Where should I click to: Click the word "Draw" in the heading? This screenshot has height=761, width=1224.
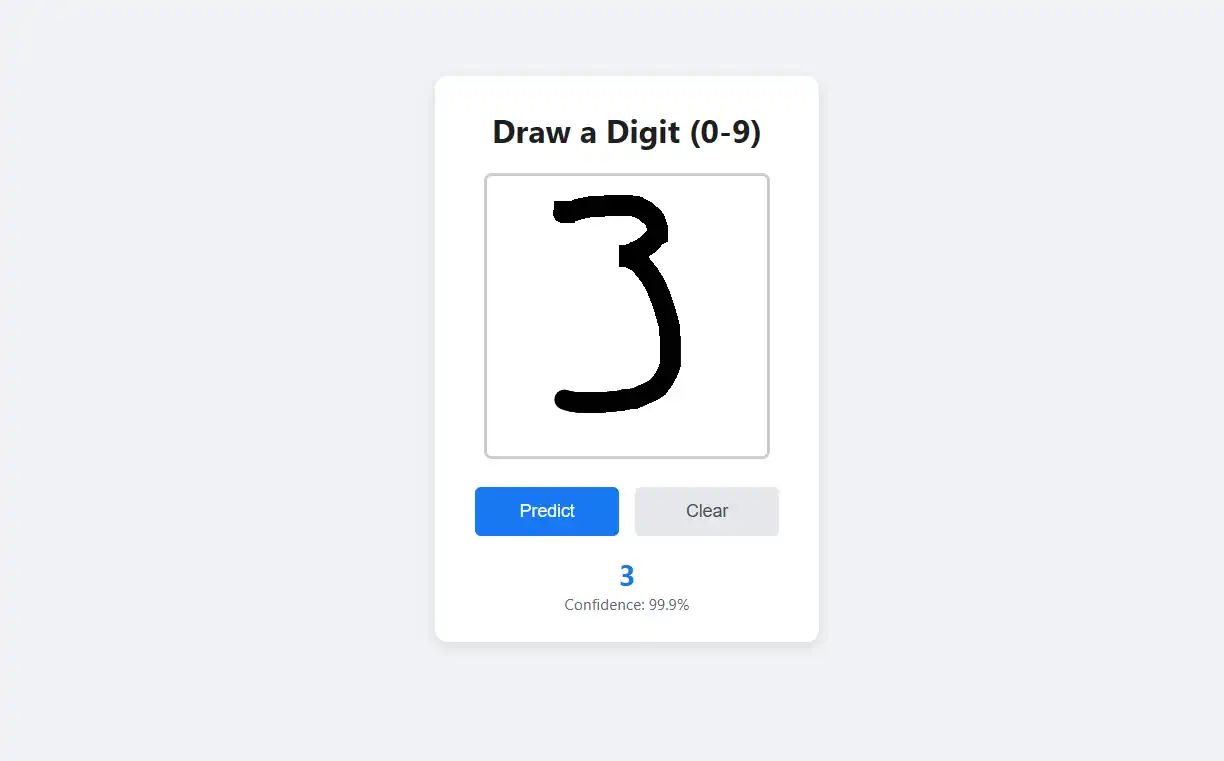tap(532, 133)
